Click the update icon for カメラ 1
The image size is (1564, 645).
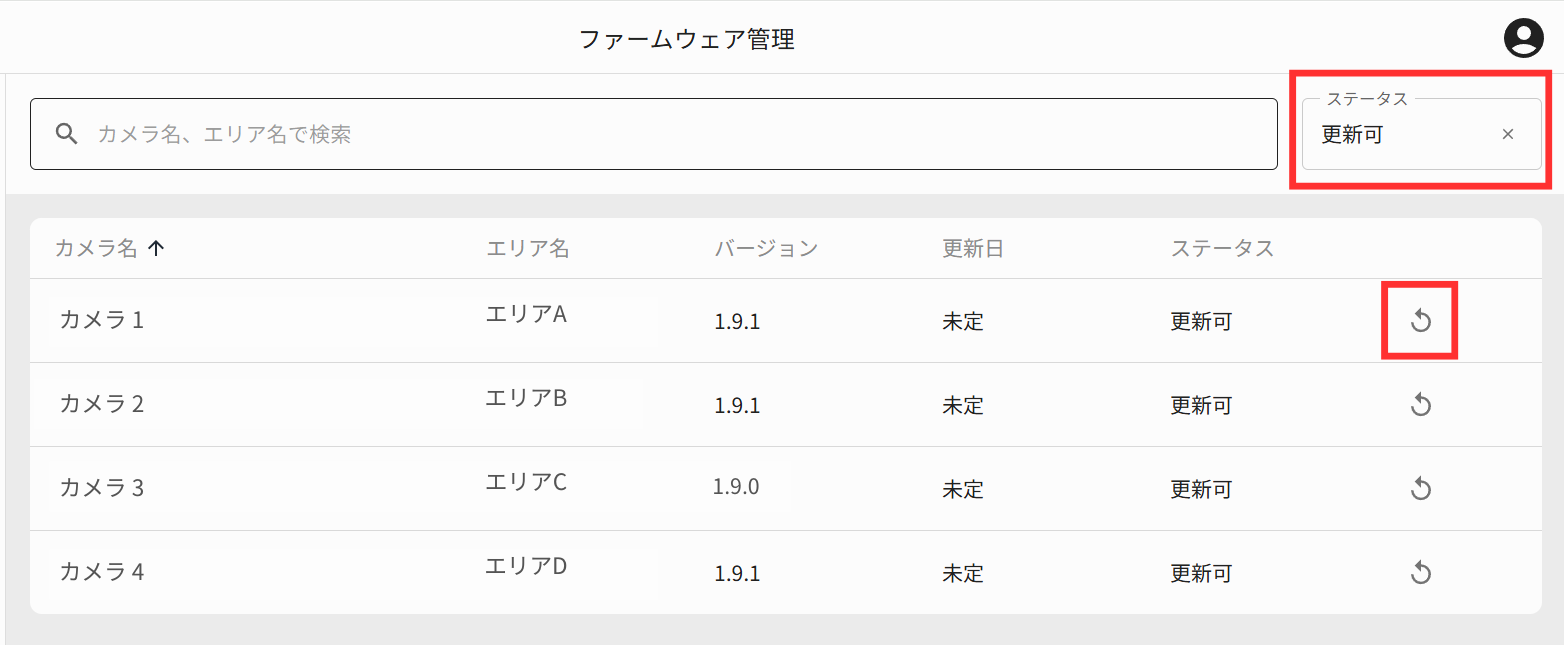point(1420,320)
